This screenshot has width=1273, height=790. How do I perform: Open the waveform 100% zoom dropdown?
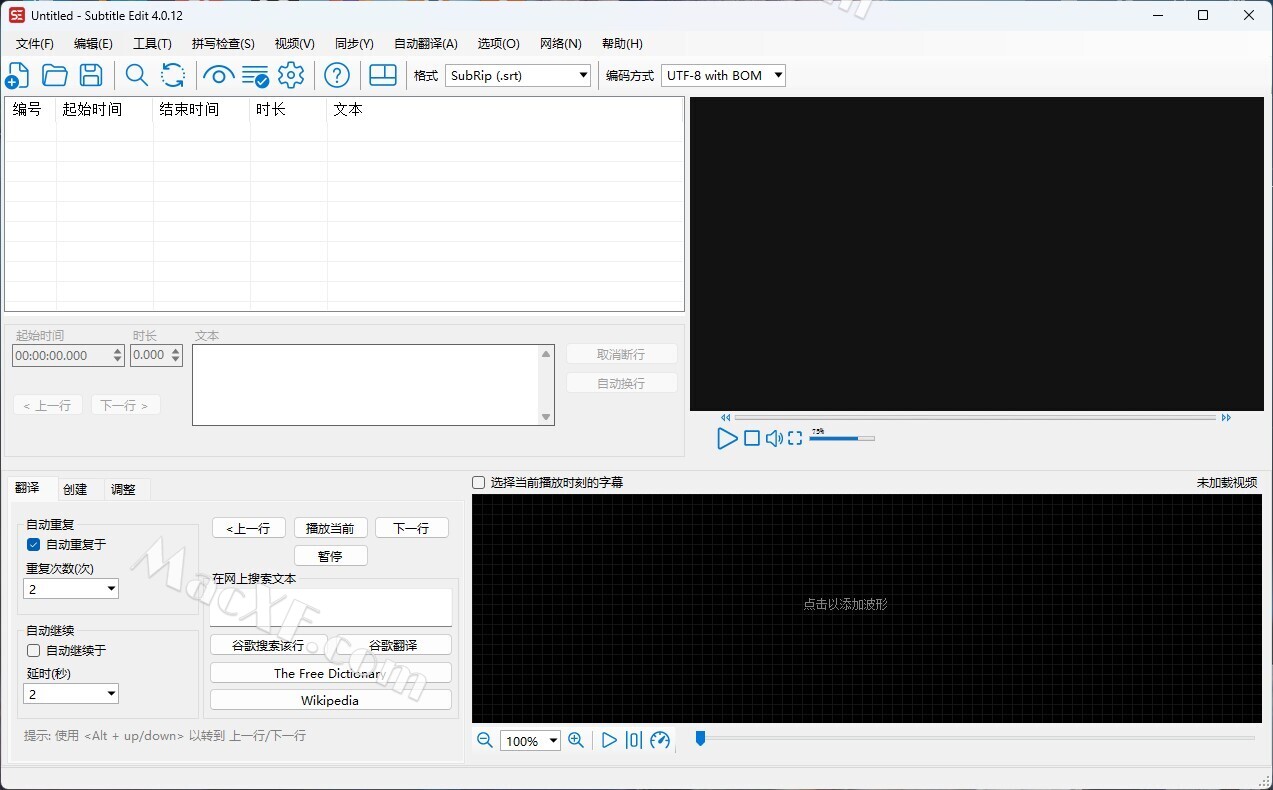tap(530, 740)
